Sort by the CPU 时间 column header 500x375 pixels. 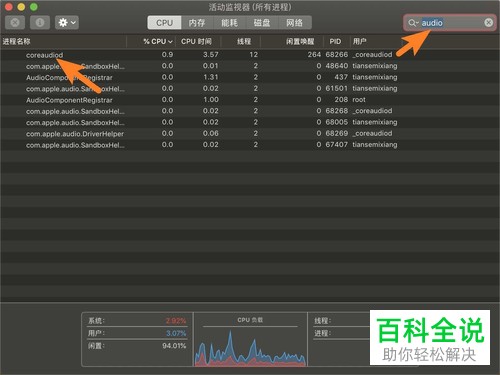197,41
